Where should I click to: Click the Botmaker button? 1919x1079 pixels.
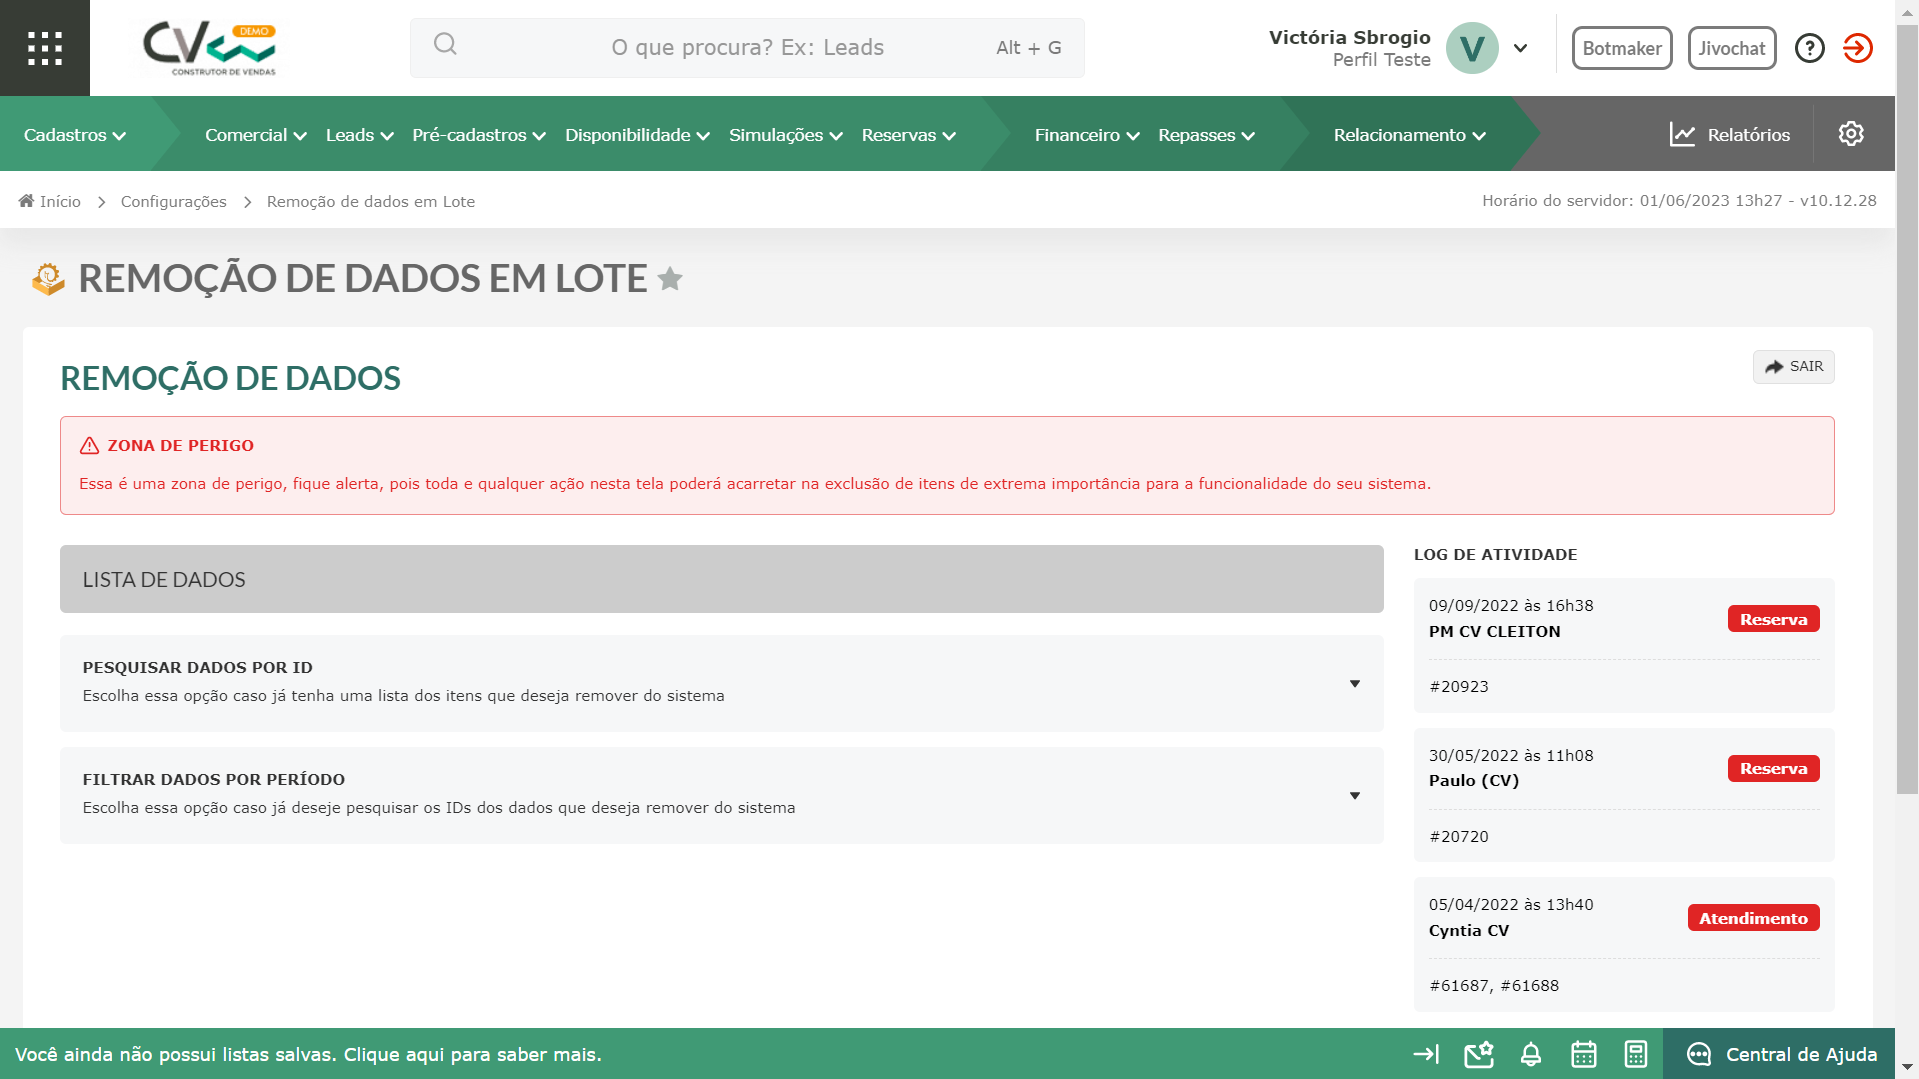(1622, 48)
